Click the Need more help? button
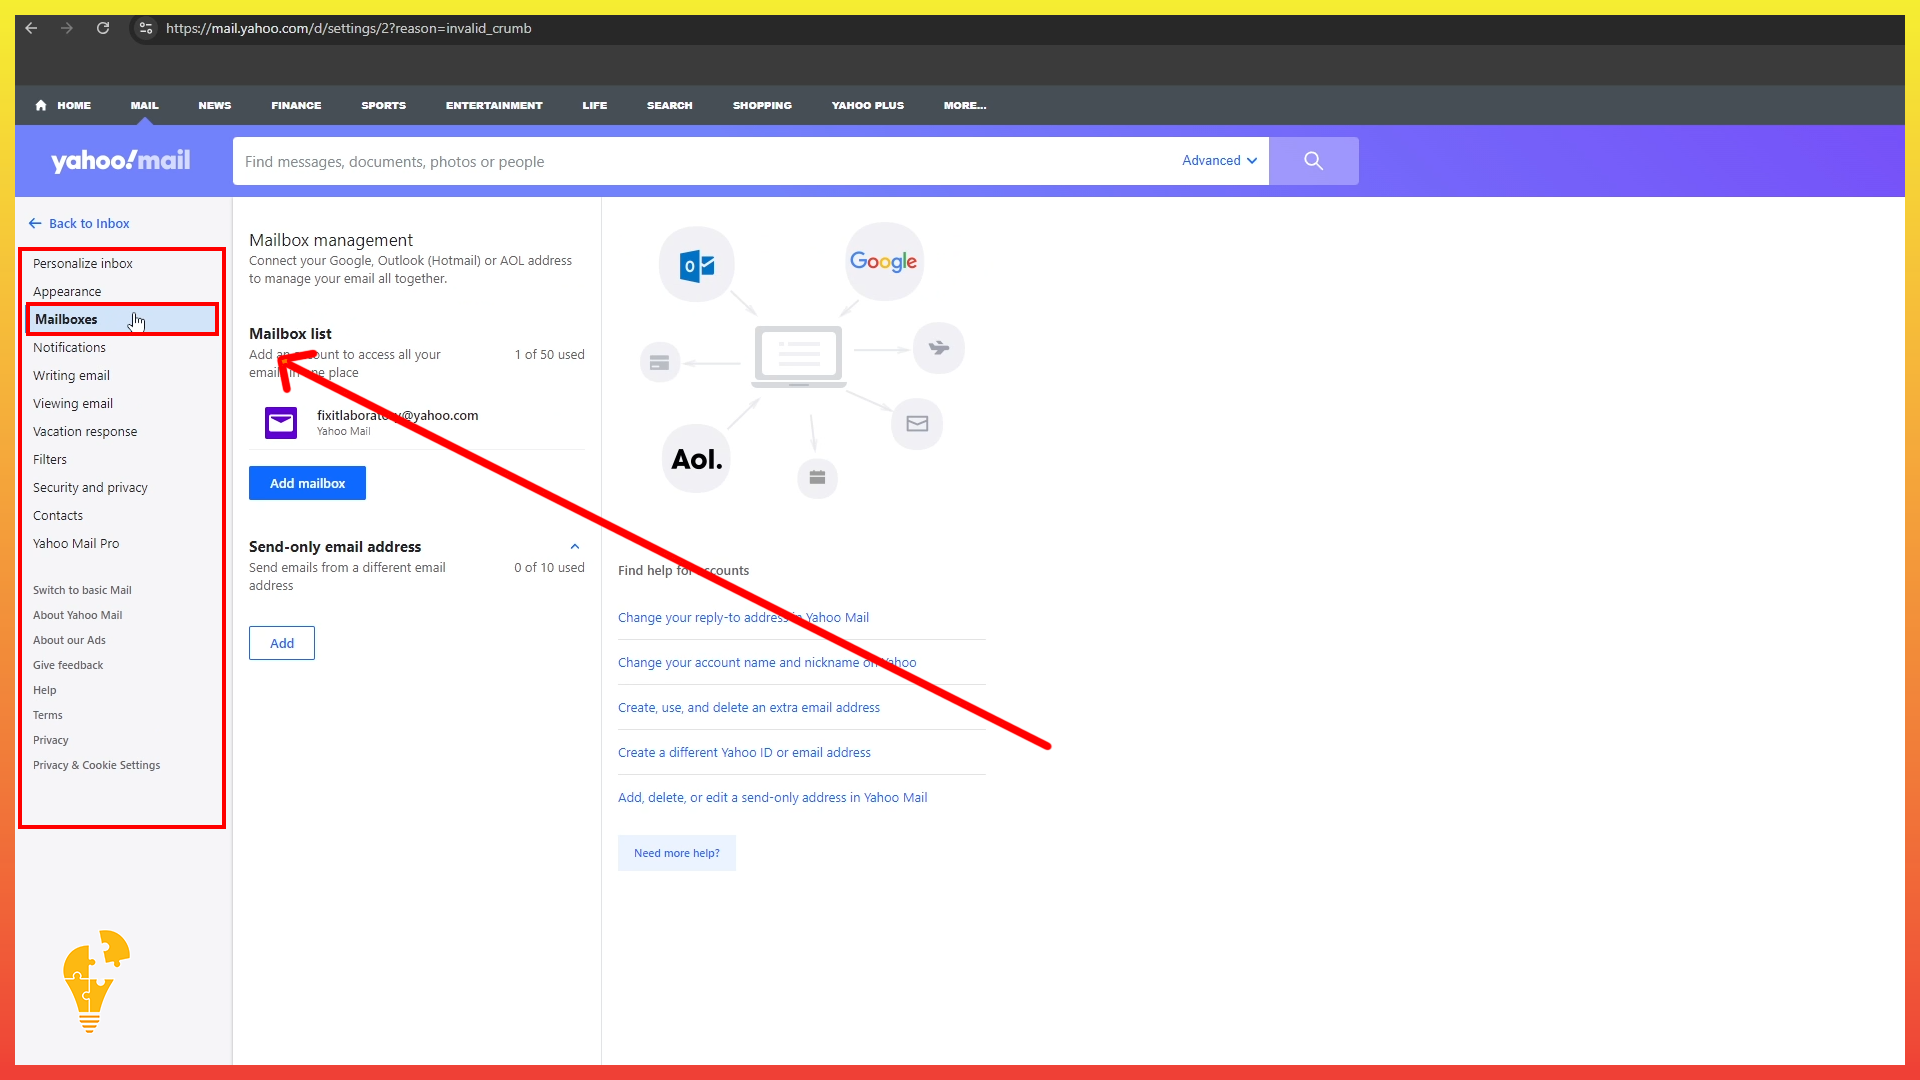Screen dimensions: 1920x1080 (x=677, y=853)
